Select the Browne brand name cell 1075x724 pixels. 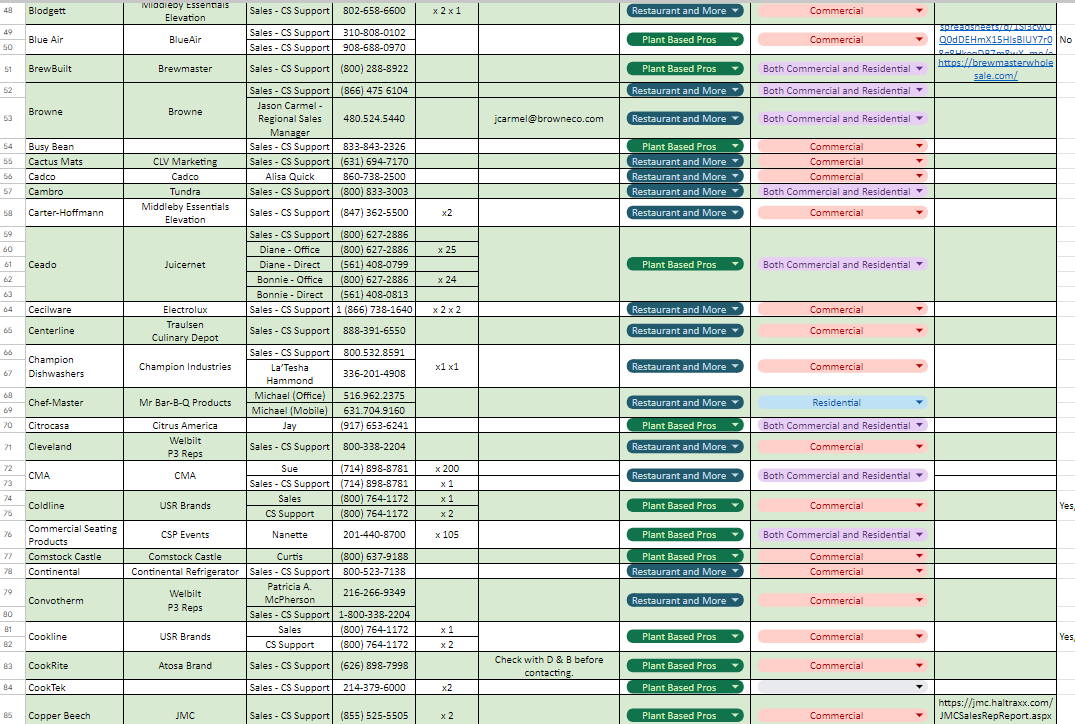click(x=75, y=112)
